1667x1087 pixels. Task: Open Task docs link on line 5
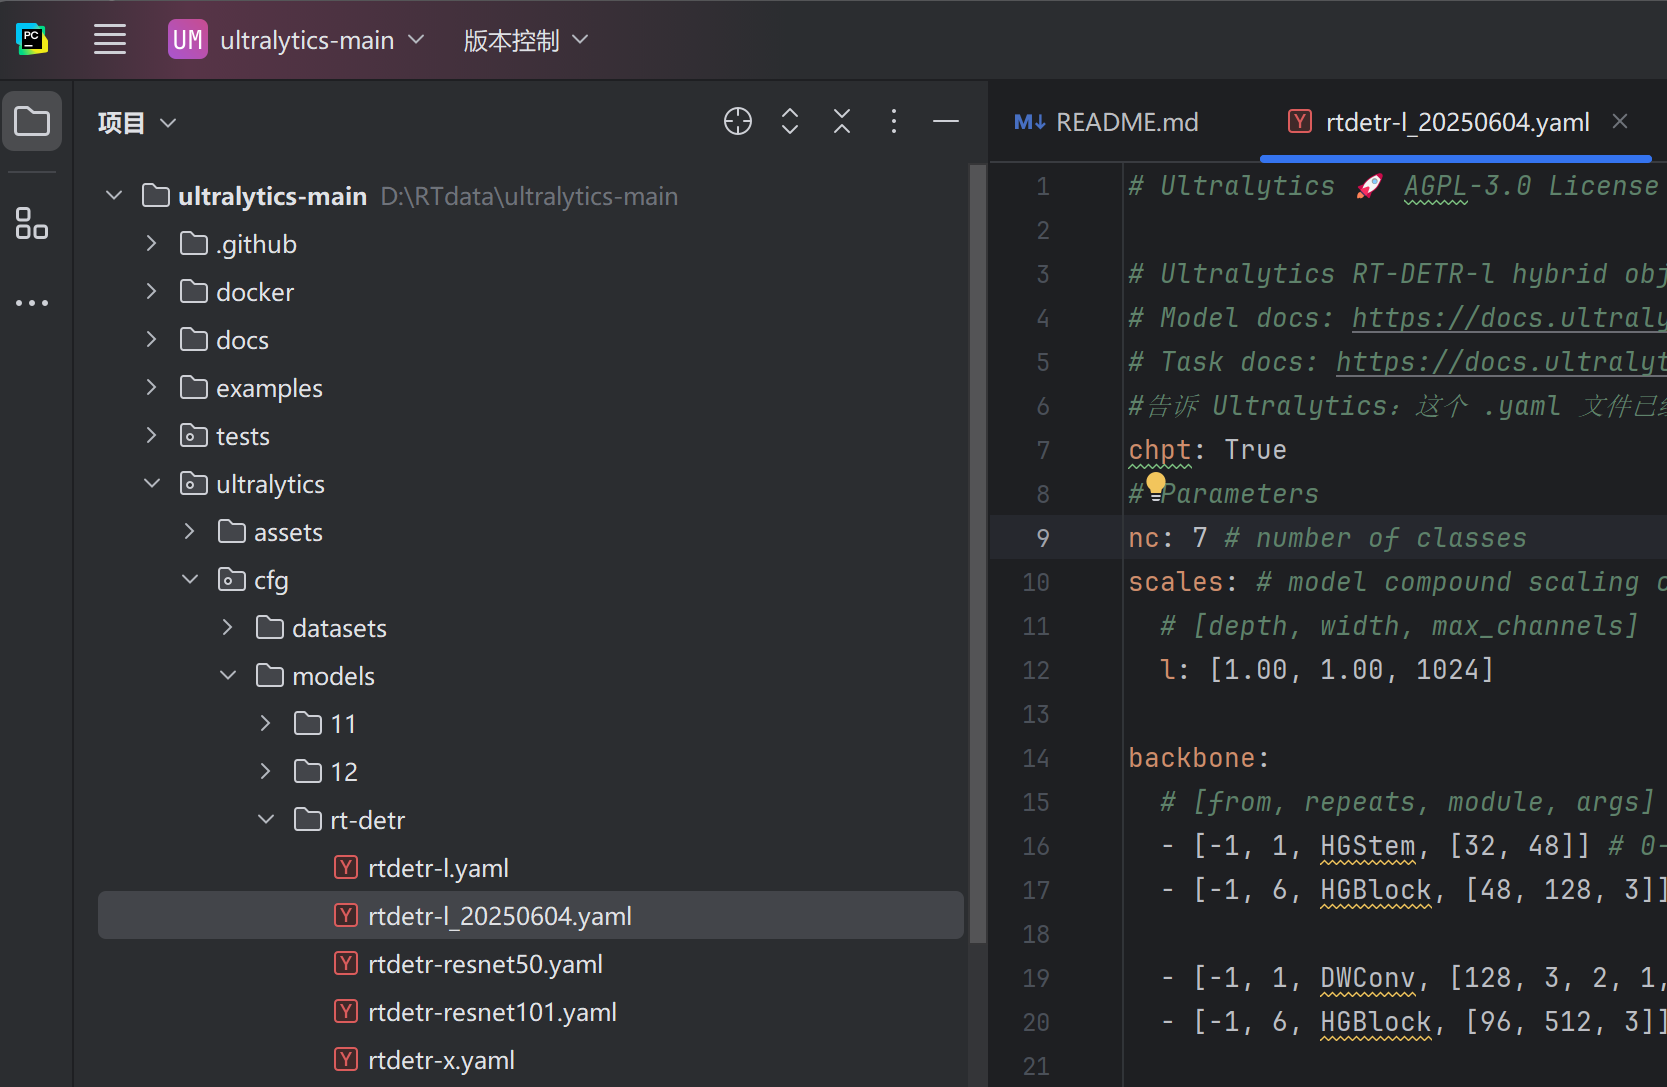pyautogui.click(x=1500, y=362)
